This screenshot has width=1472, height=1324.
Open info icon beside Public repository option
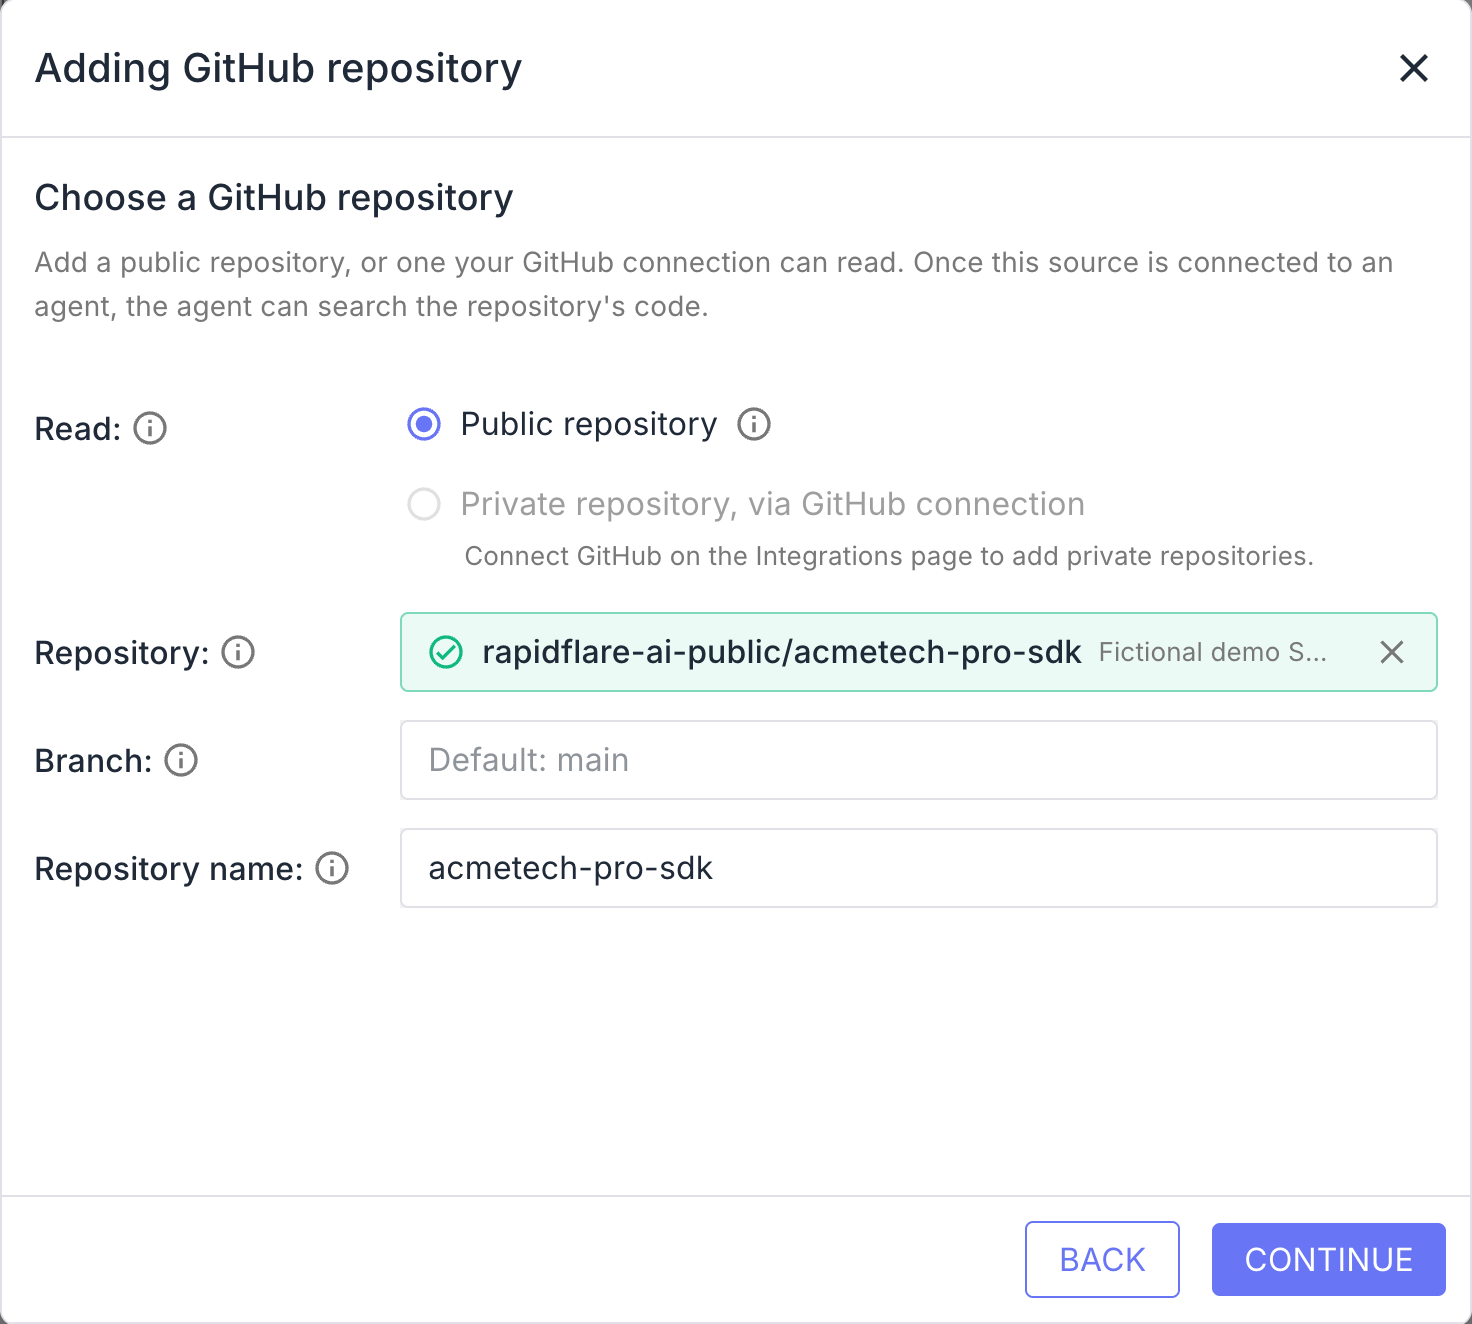click(x=754, y=424)
